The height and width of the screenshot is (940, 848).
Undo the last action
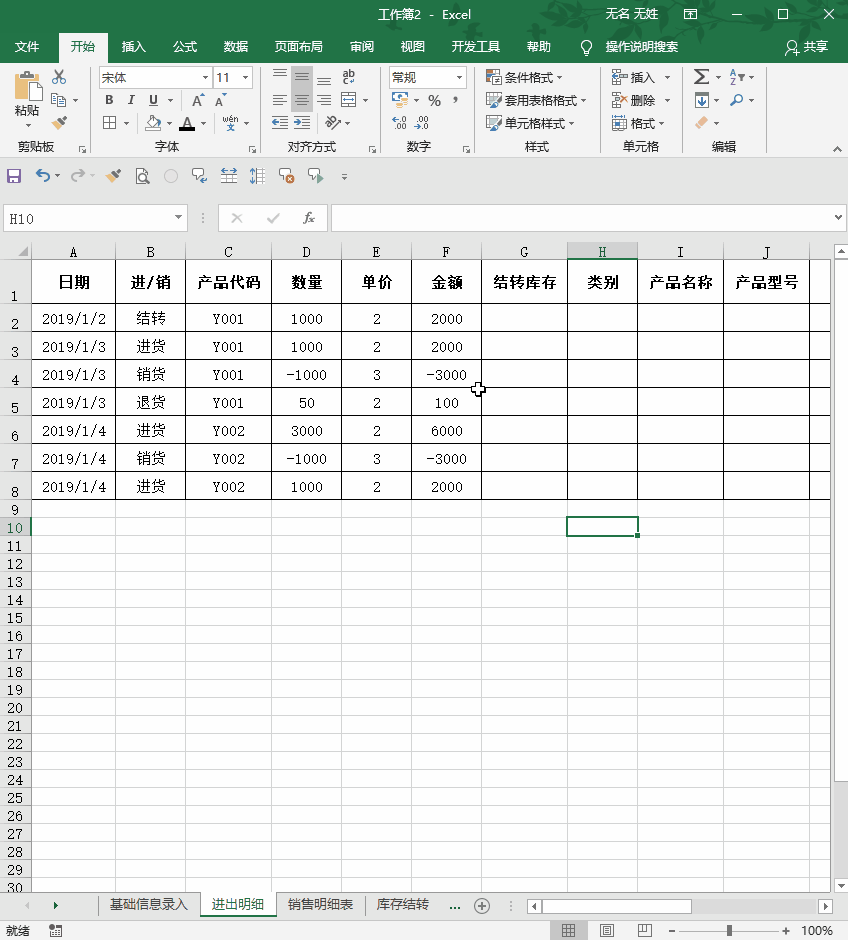[x=43, y=176]
